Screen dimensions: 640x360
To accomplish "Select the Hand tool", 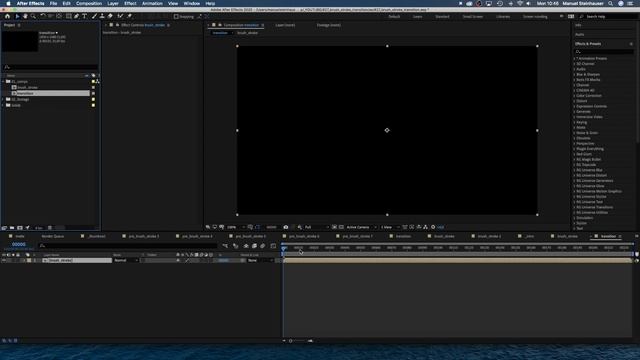I will 25,16.
